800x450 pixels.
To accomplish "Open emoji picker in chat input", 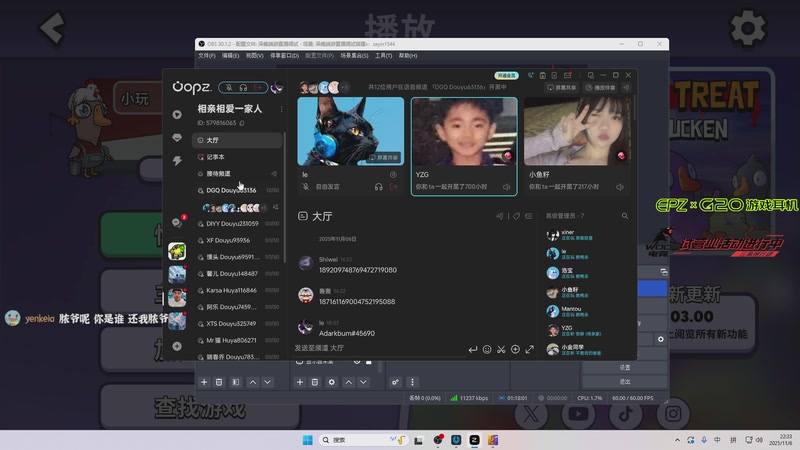I will click(487, 349).
